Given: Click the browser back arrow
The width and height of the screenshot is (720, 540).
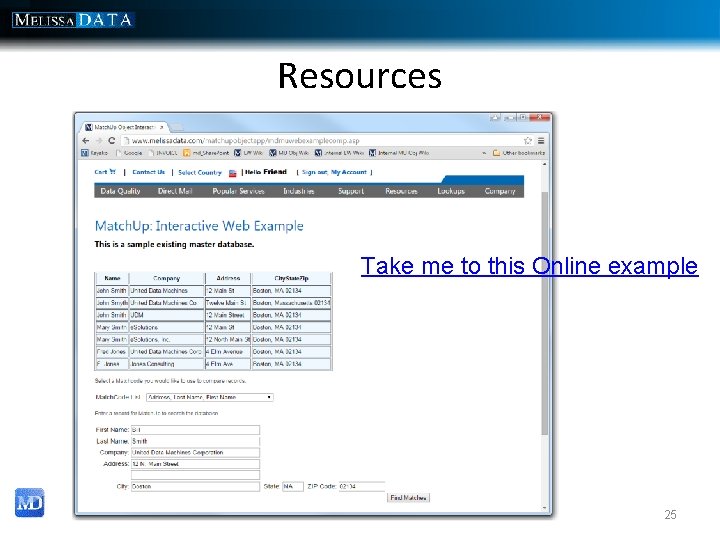Looking at the screenshot, I should [x=85, y=141].
